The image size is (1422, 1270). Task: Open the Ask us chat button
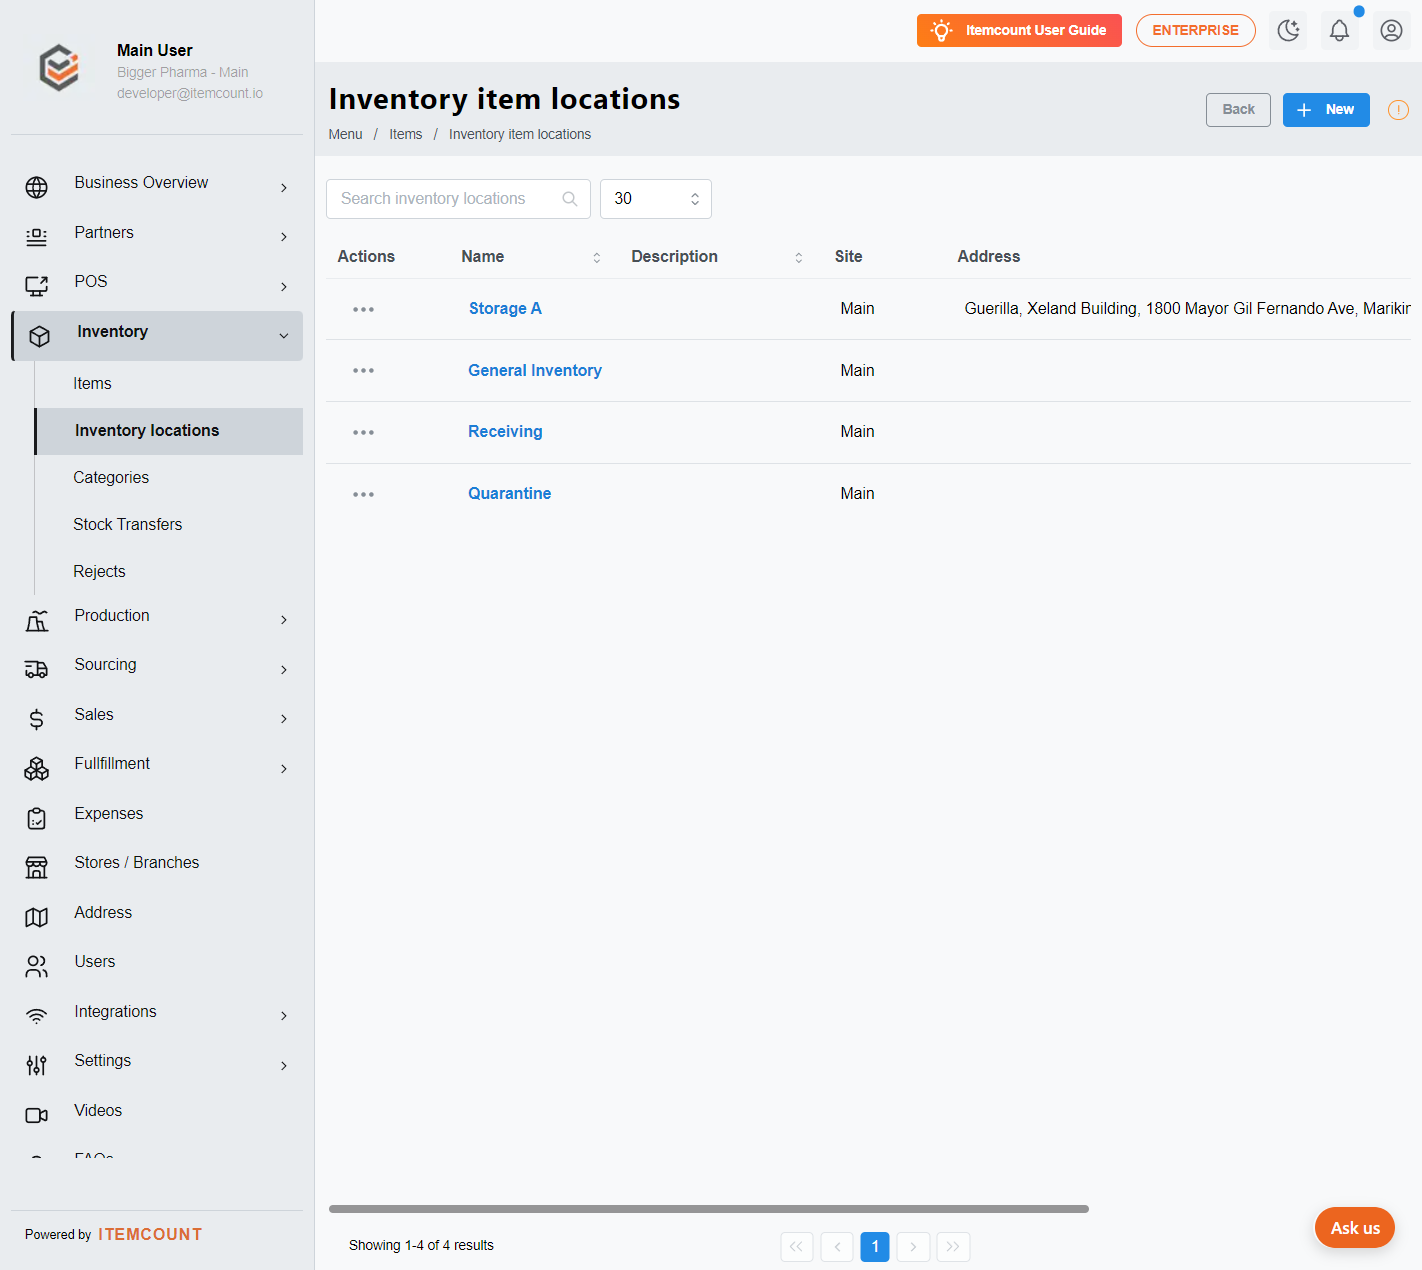[1355, 1228]
